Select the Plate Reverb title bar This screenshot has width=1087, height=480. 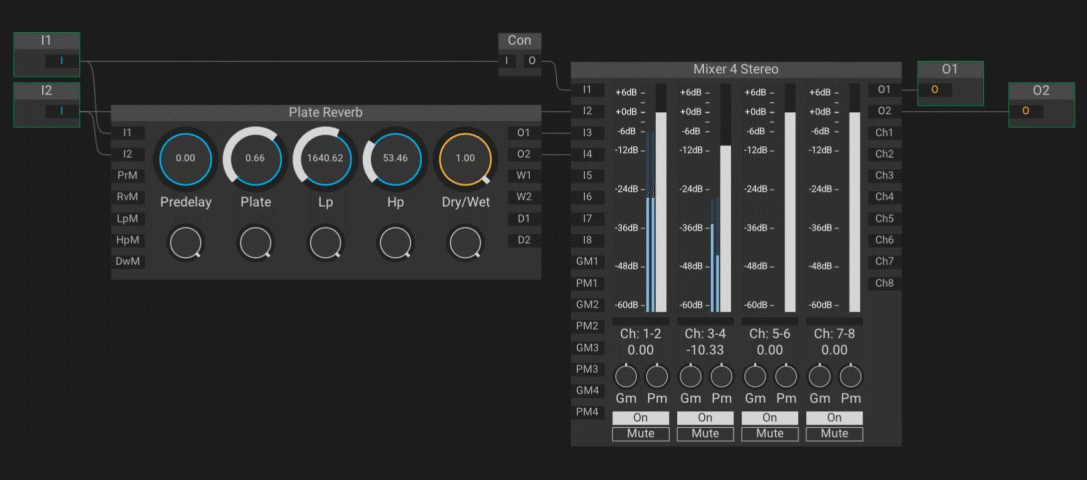pos(325,113)
